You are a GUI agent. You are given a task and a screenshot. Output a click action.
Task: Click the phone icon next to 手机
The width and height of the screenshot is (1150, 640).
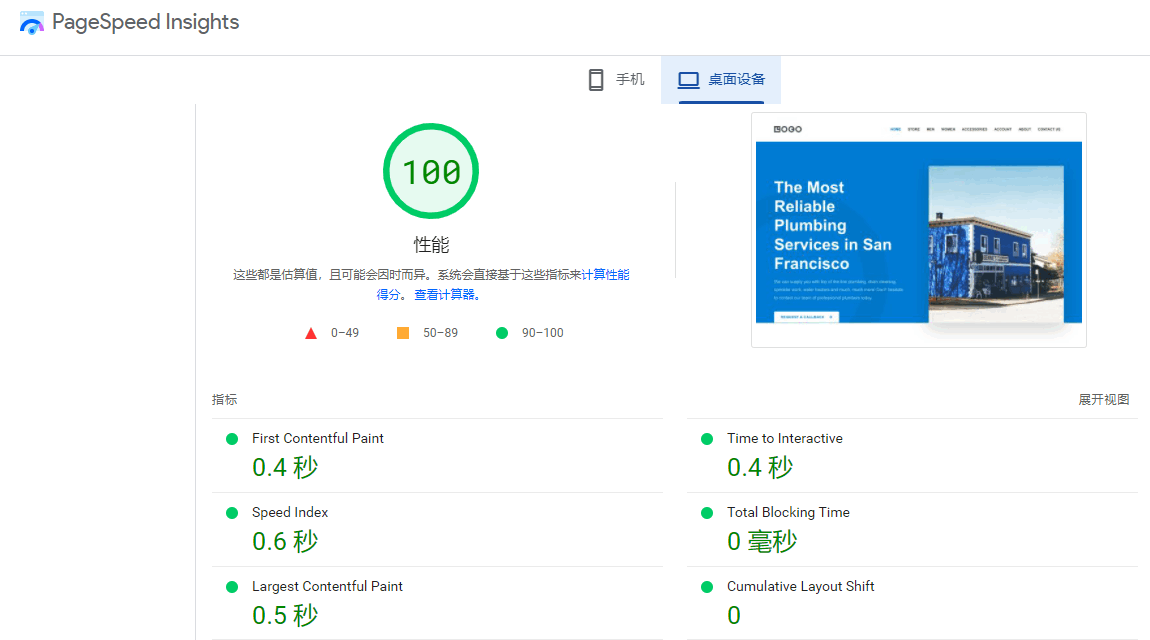[596, 79]
